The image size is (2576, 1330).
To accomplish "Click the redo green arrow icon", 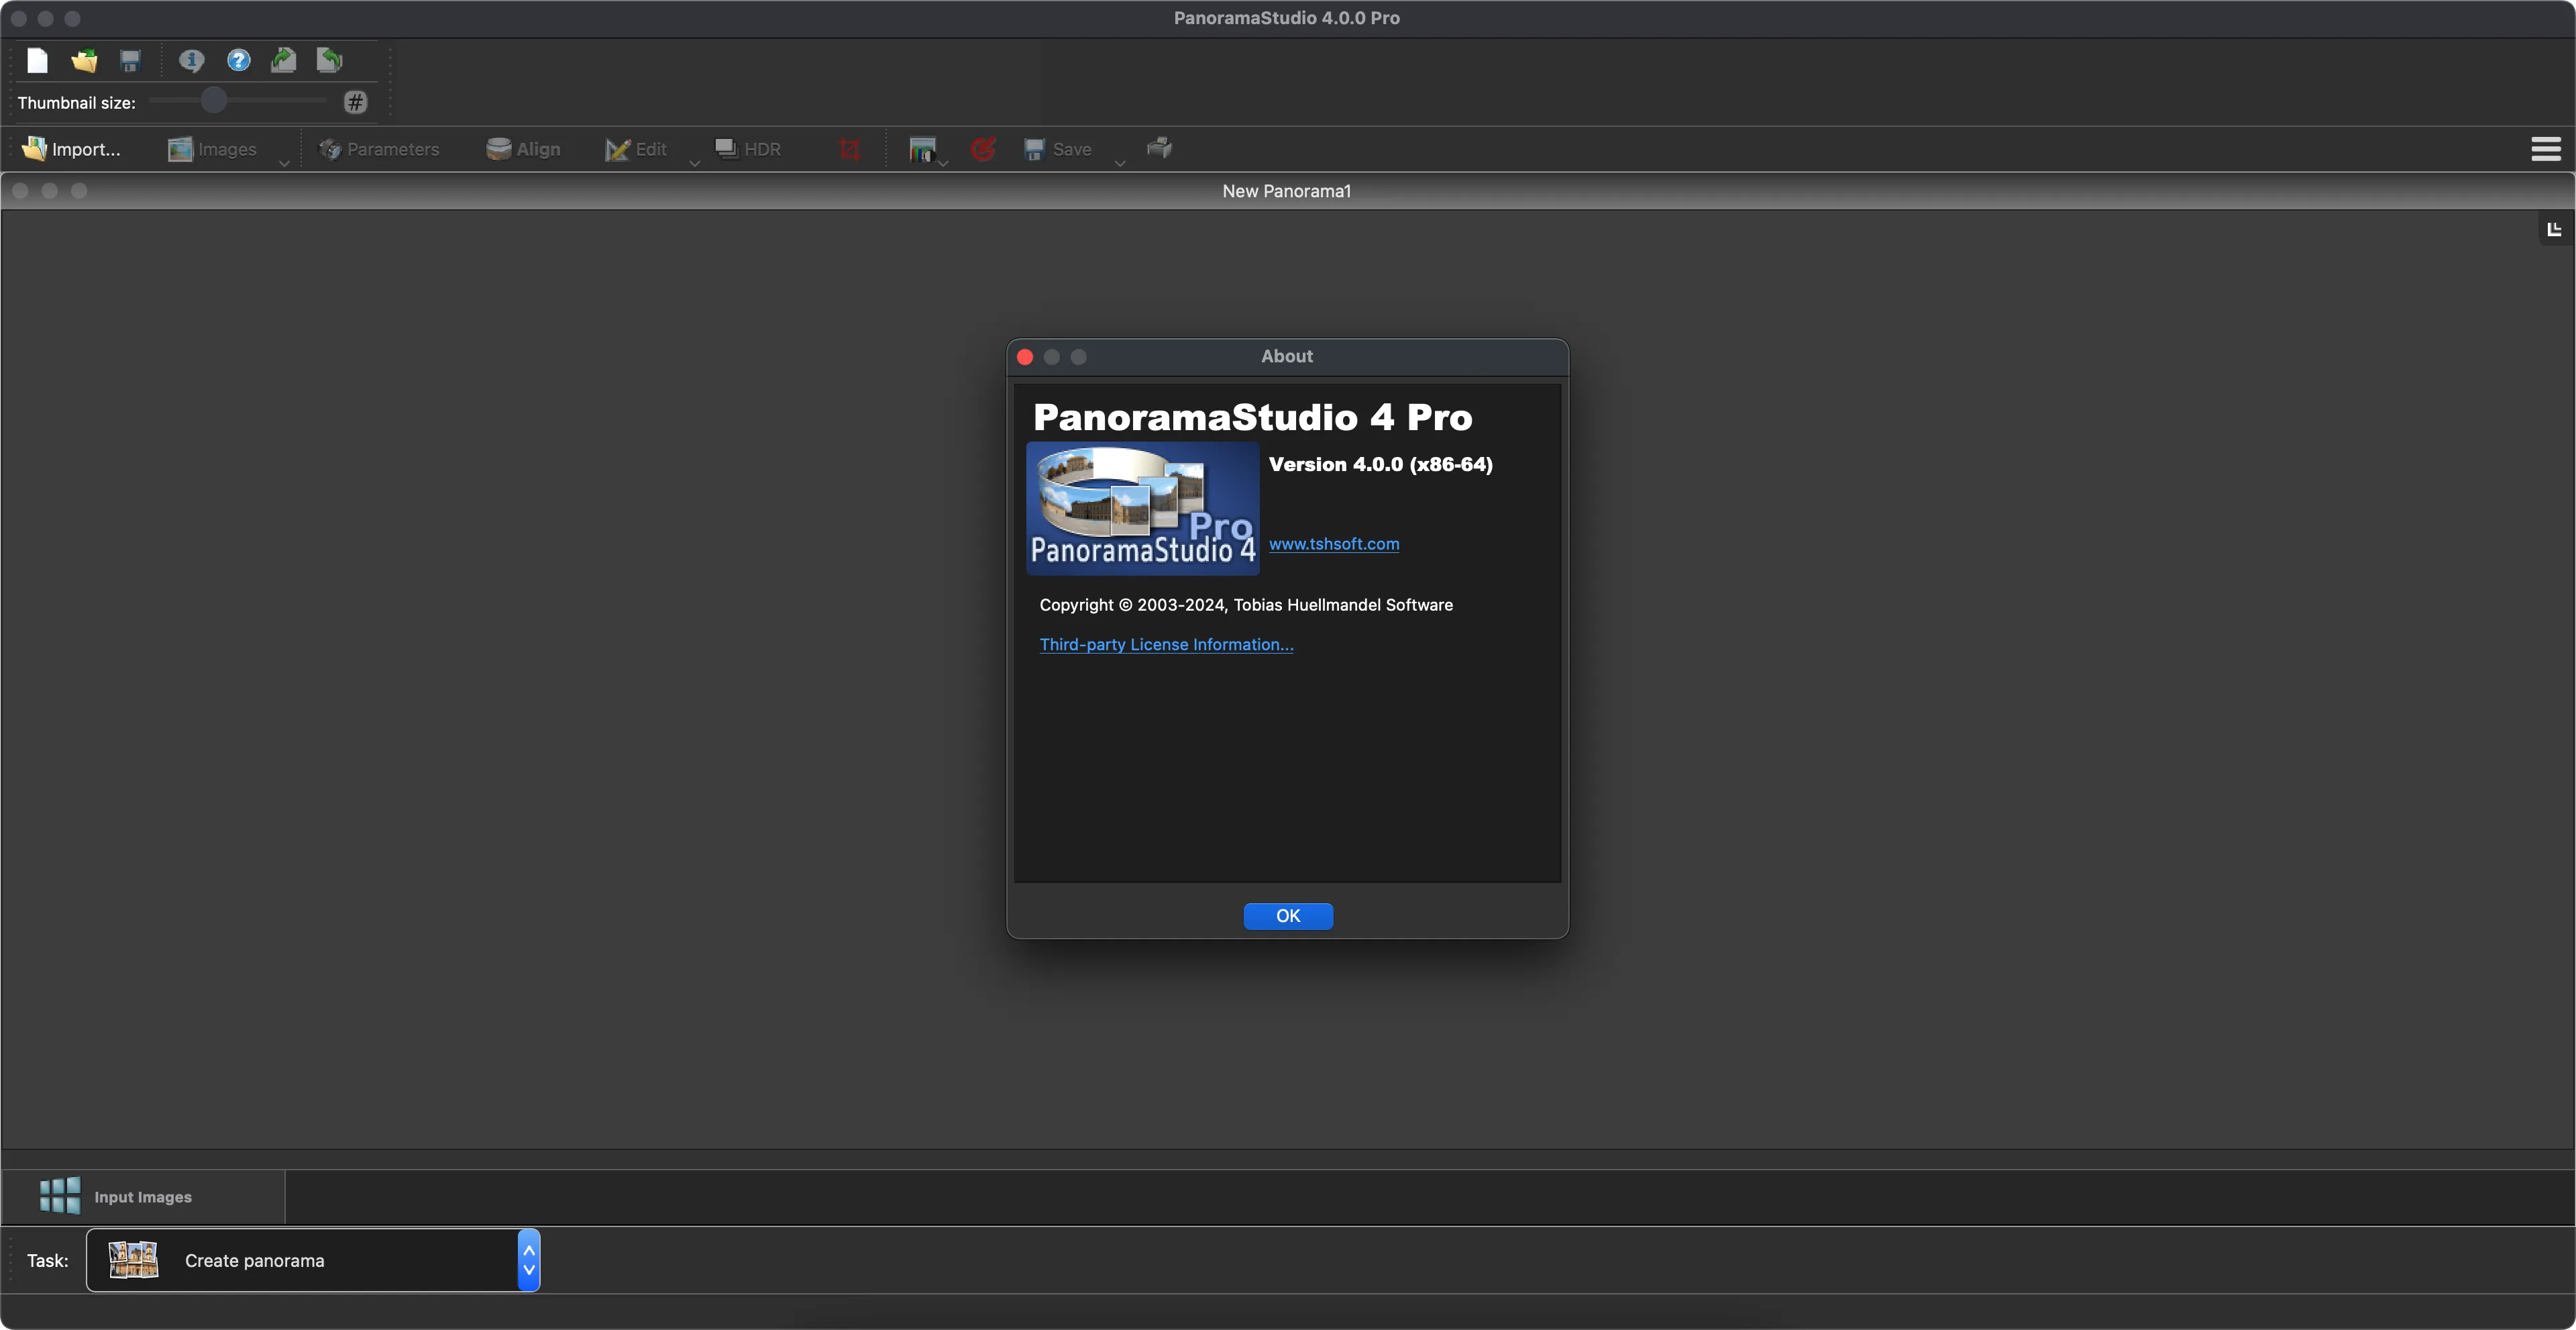I will pyautogui.click(x=284, y=61).
